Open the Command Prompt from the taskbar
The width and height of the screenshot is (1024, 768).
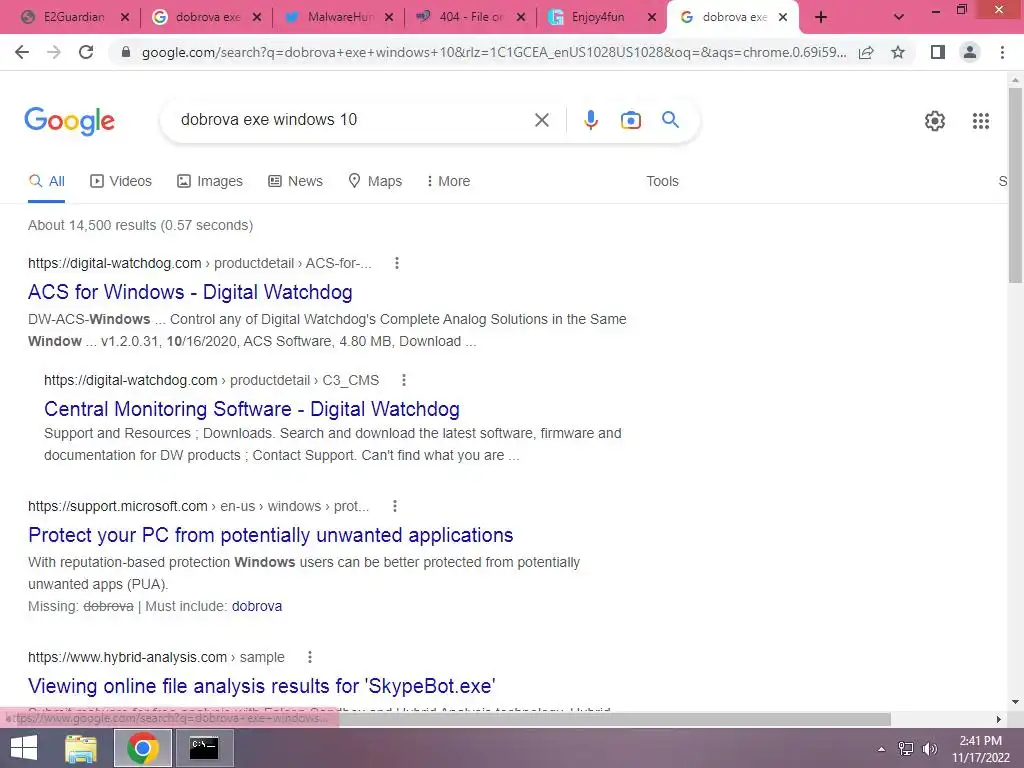click(204, 749)
